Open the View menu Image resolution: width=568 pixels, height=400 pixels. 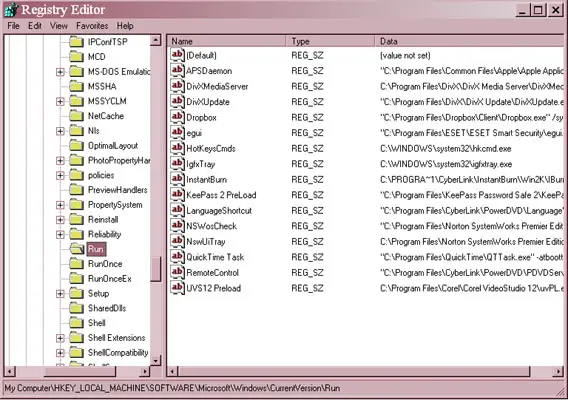tap(59, 26)
